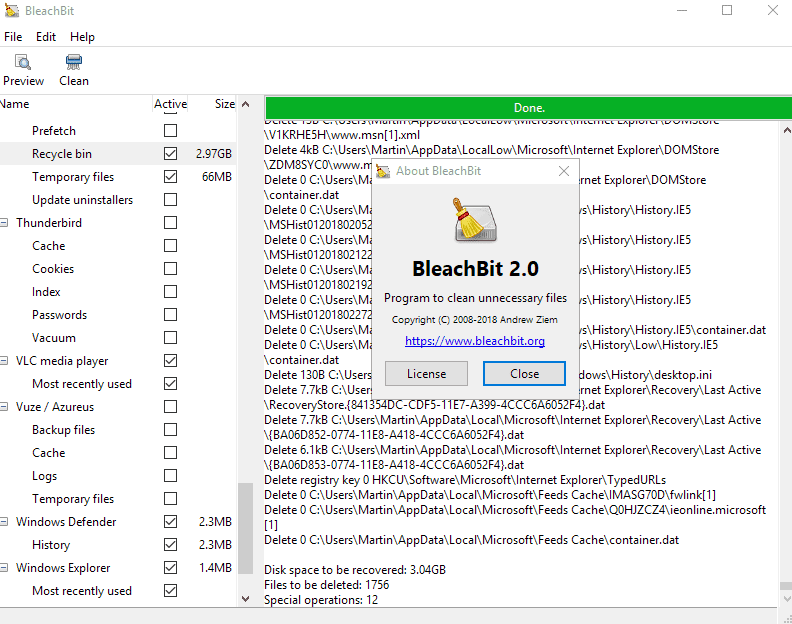This screenshot has height=624, width=792.
Task: Click the Size column header
Action: (212, 104)
